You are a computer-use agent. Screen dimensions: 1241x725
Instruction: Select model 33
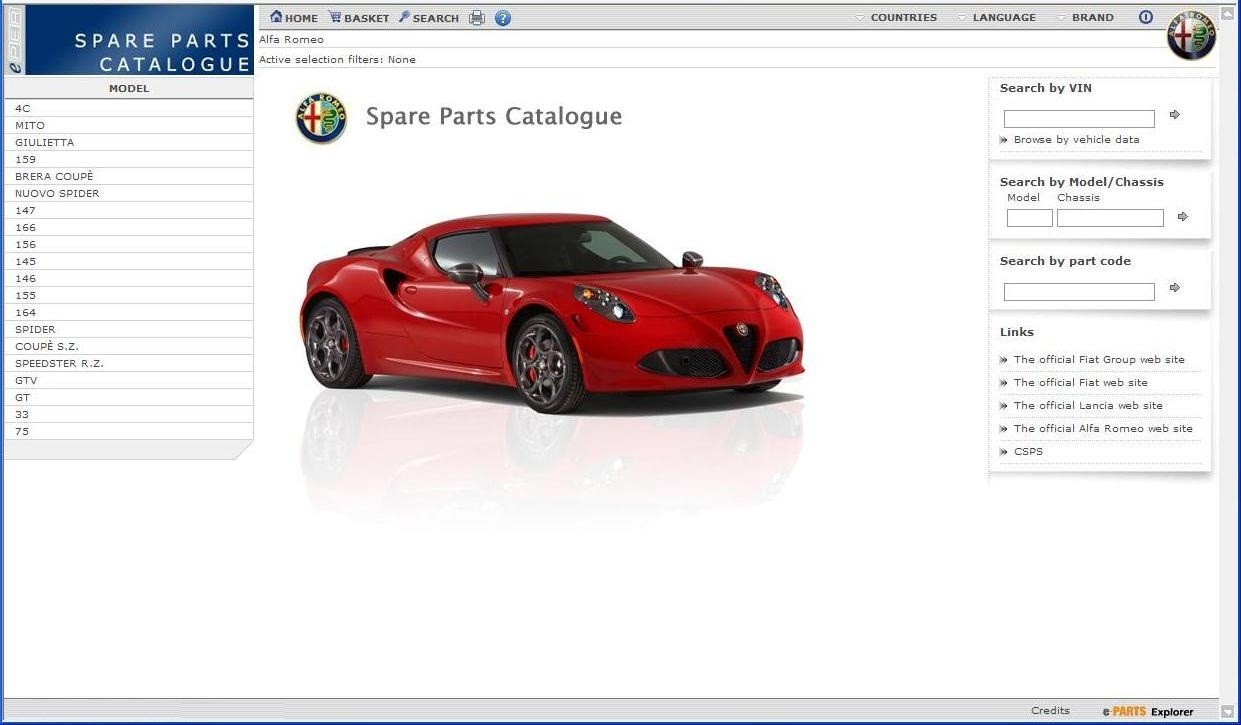[x=128, y=414]
